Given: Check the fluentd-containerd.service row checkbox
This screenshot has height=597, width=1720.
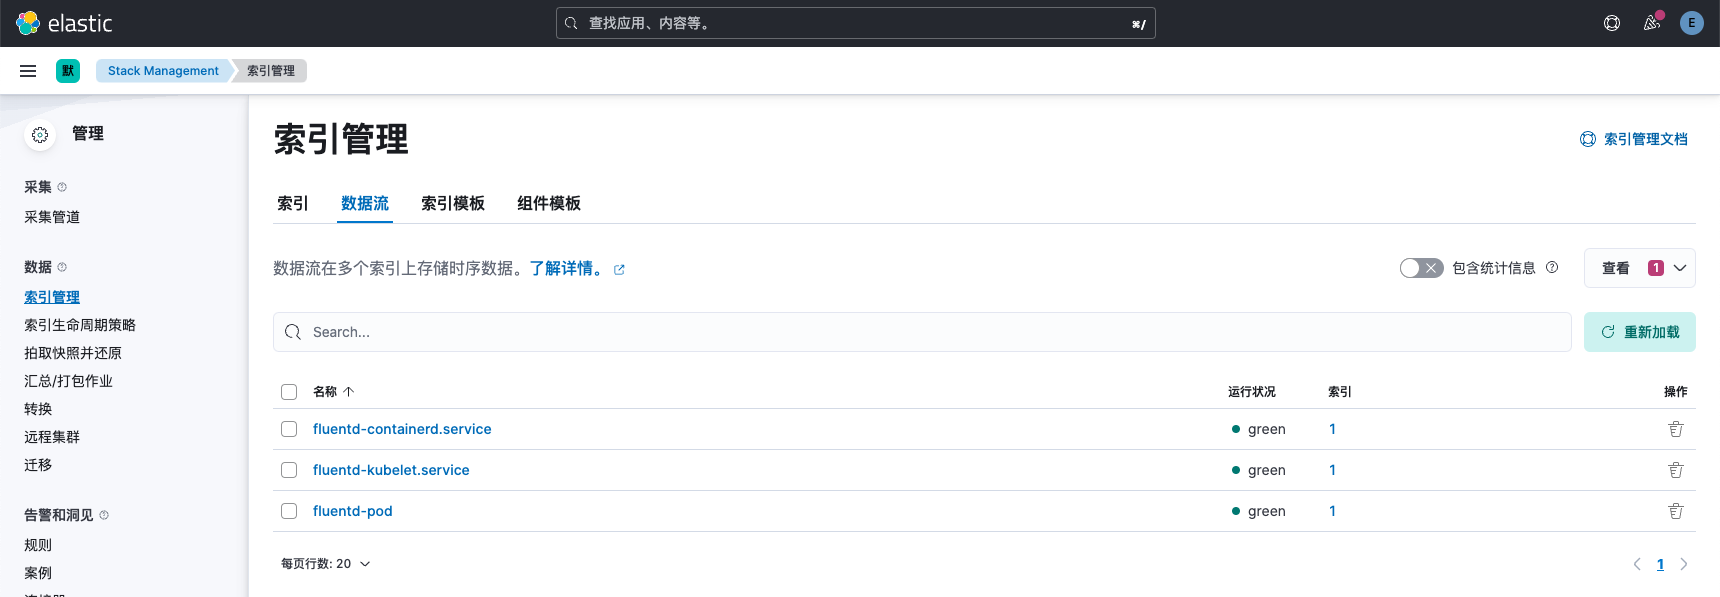Looking at the screenshot, I should coord(289,429).
